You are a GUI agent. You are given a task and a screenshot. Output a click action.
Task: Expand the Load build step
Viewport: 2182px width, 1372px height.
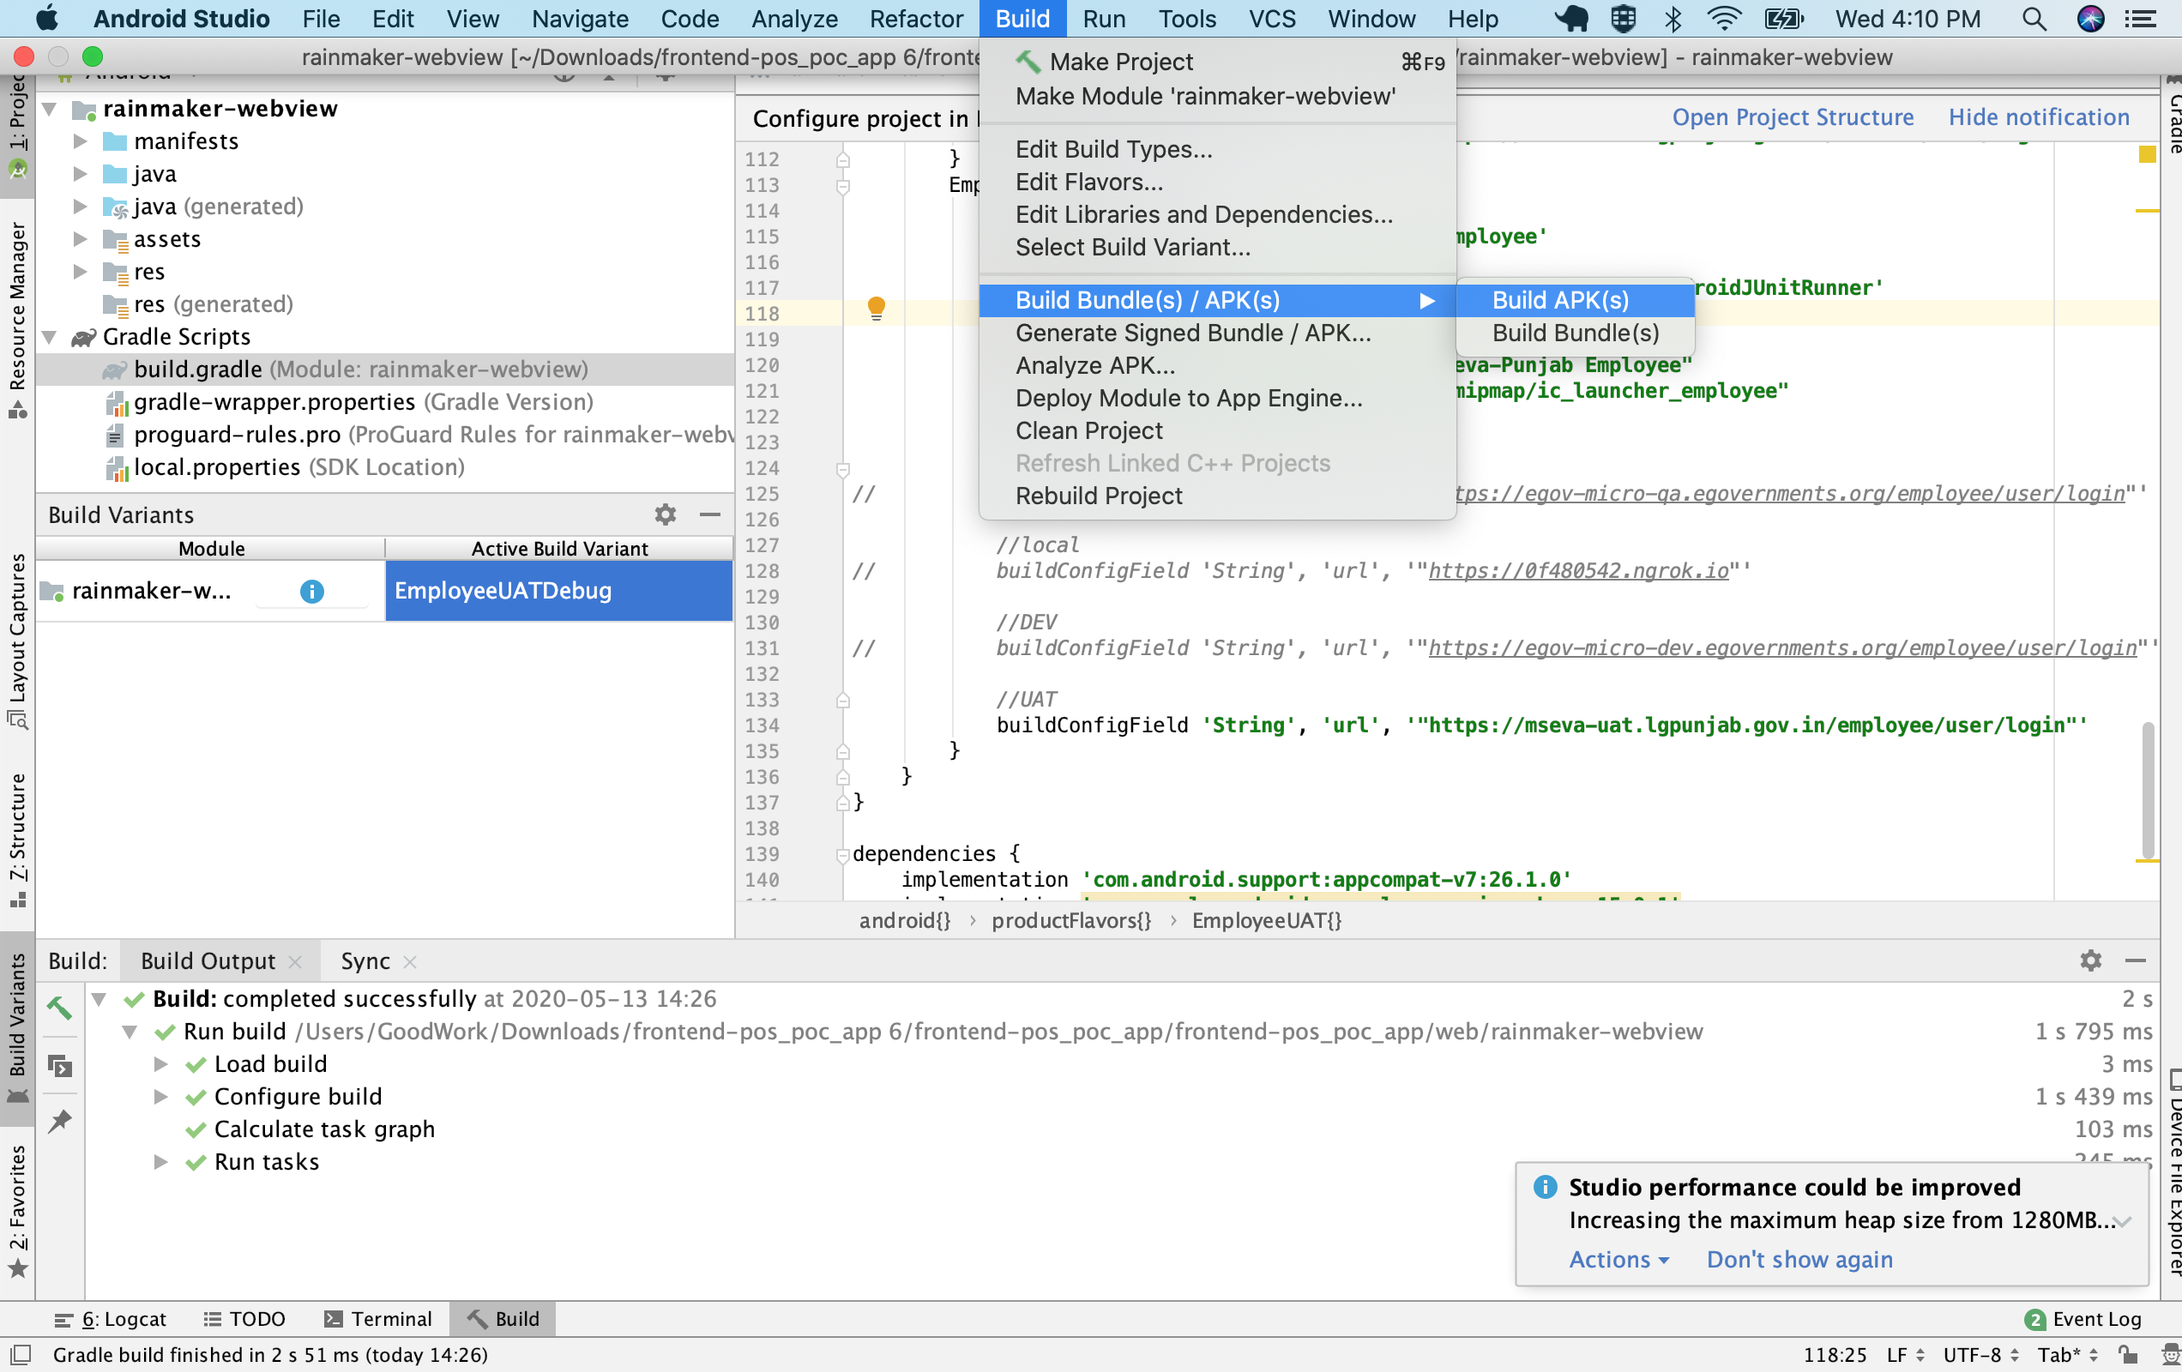coord(160,1064)
